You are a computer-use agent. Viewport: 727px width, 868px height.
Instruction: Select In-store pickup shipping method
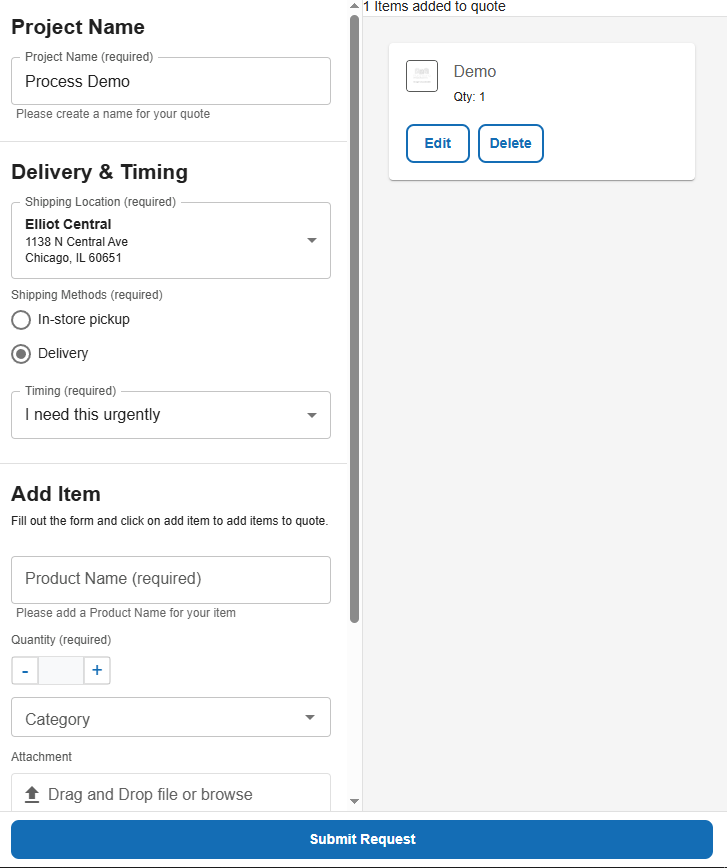click(21, 320)
